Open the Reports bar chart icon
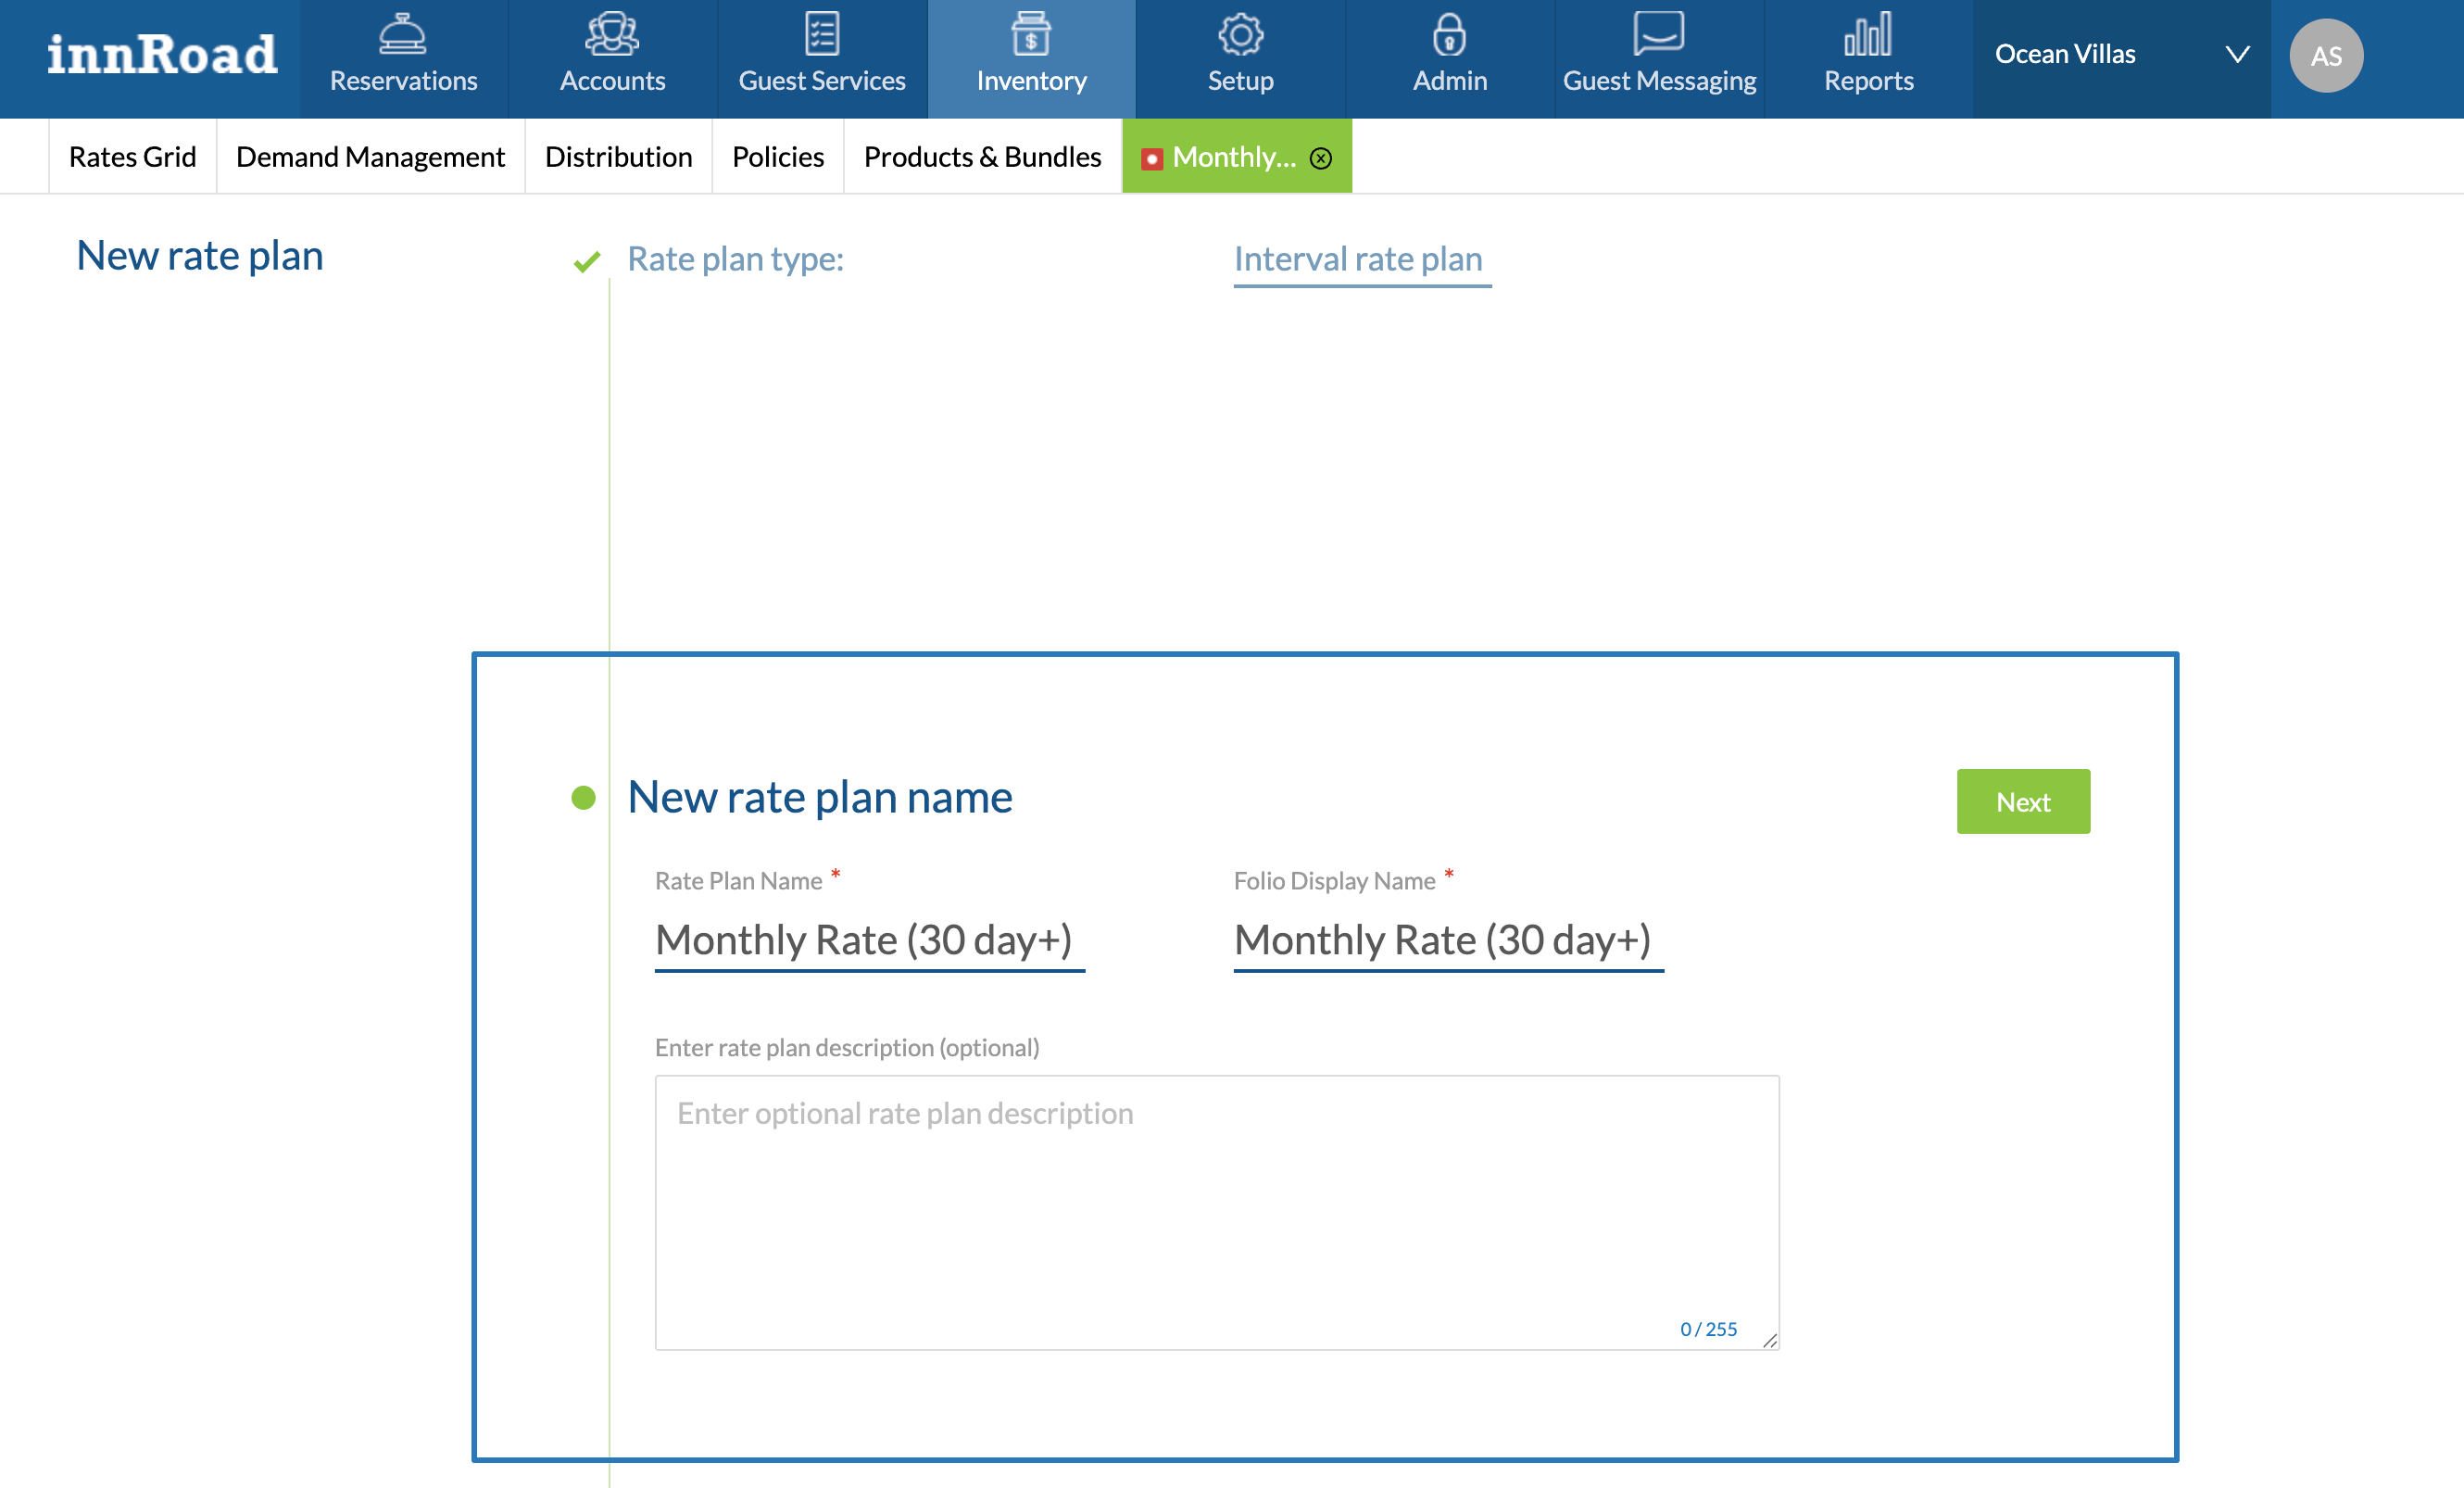The width and height of the screenshot is (2464, 1488). point(1868,36)
